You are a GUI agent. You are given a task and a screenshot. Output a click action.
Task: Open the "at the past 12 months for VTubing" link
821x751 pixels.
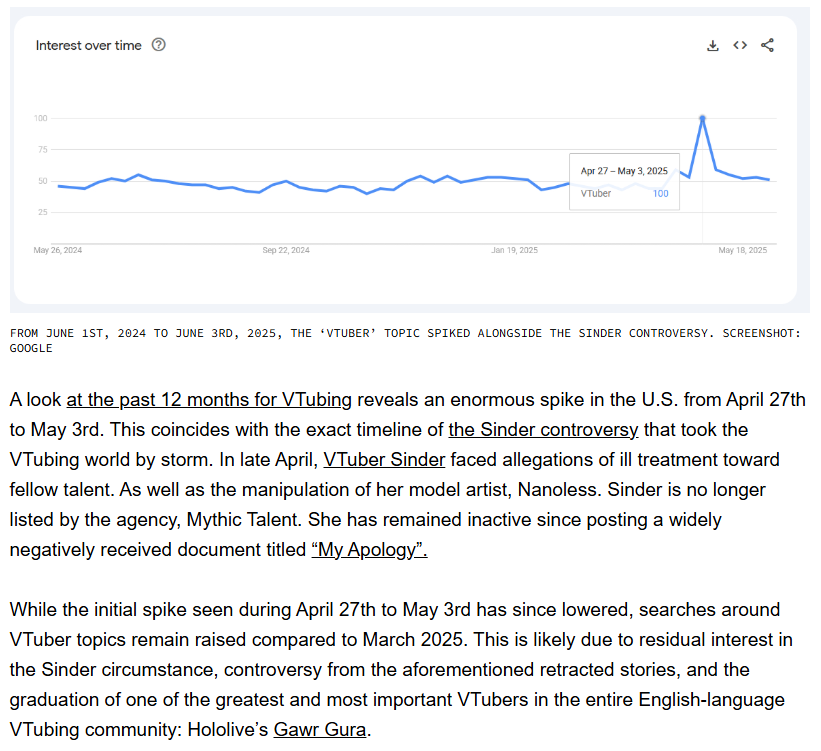(x=209, y=400)
